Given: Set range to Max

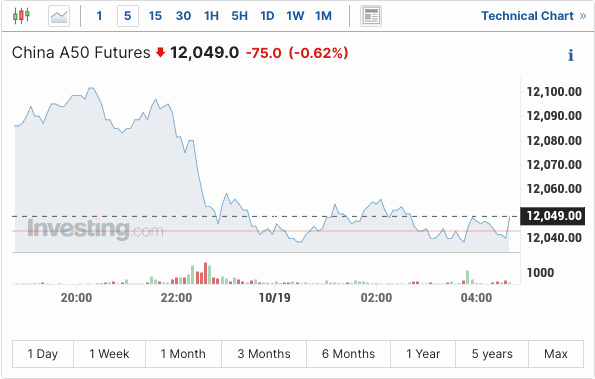Looking at the screenshot, I should click(556, 354).
